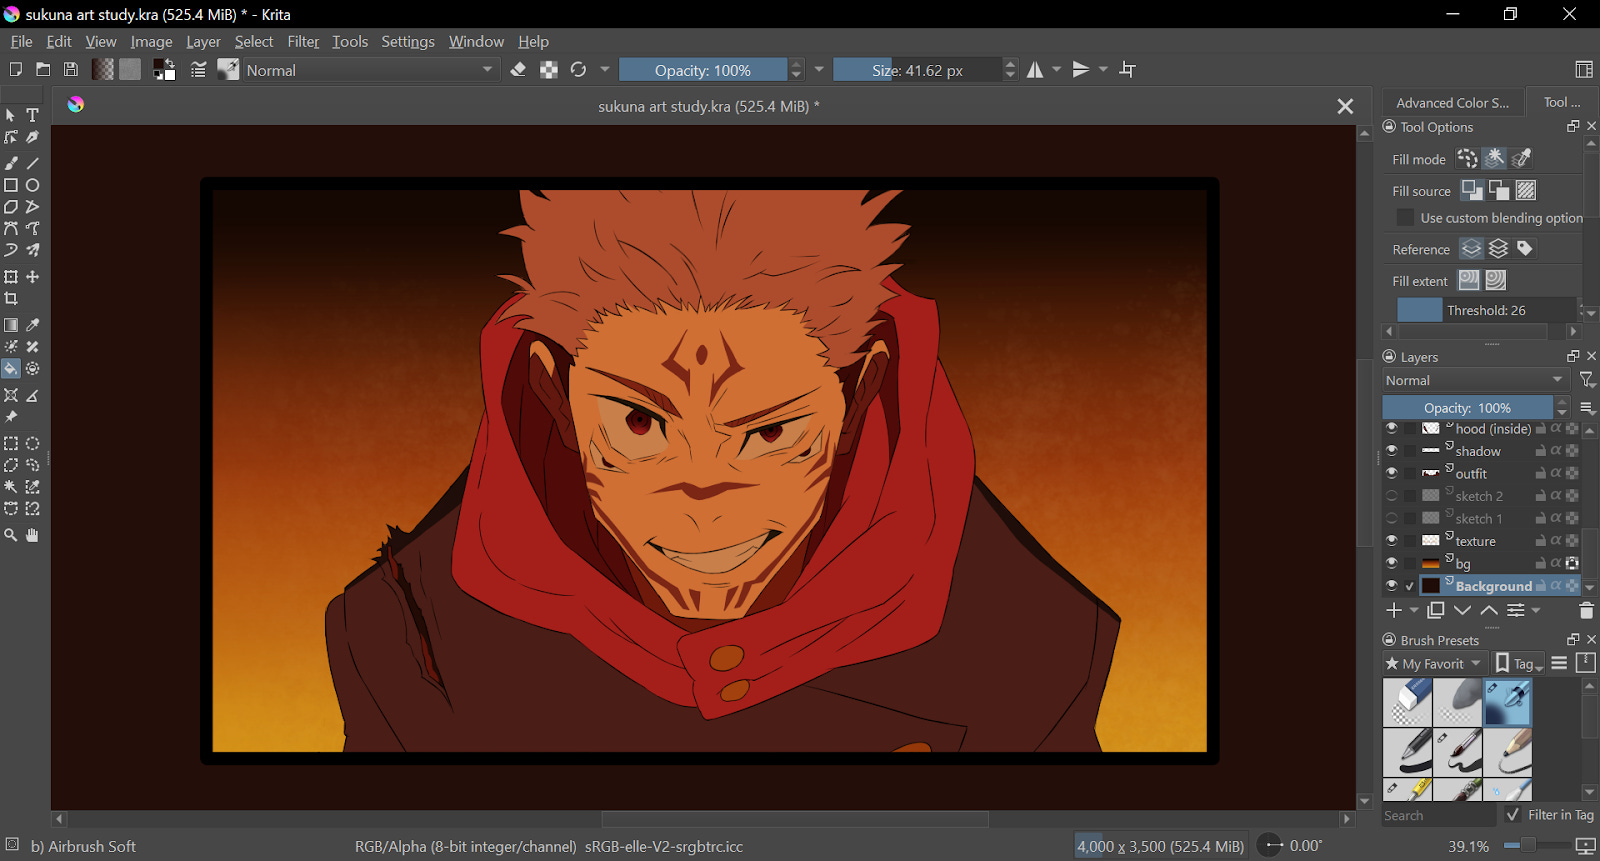The width and height of the screenshot is (1600, 861).
Task: Switch to the Advanced Color Selector tab
Action: (1453, 102)
